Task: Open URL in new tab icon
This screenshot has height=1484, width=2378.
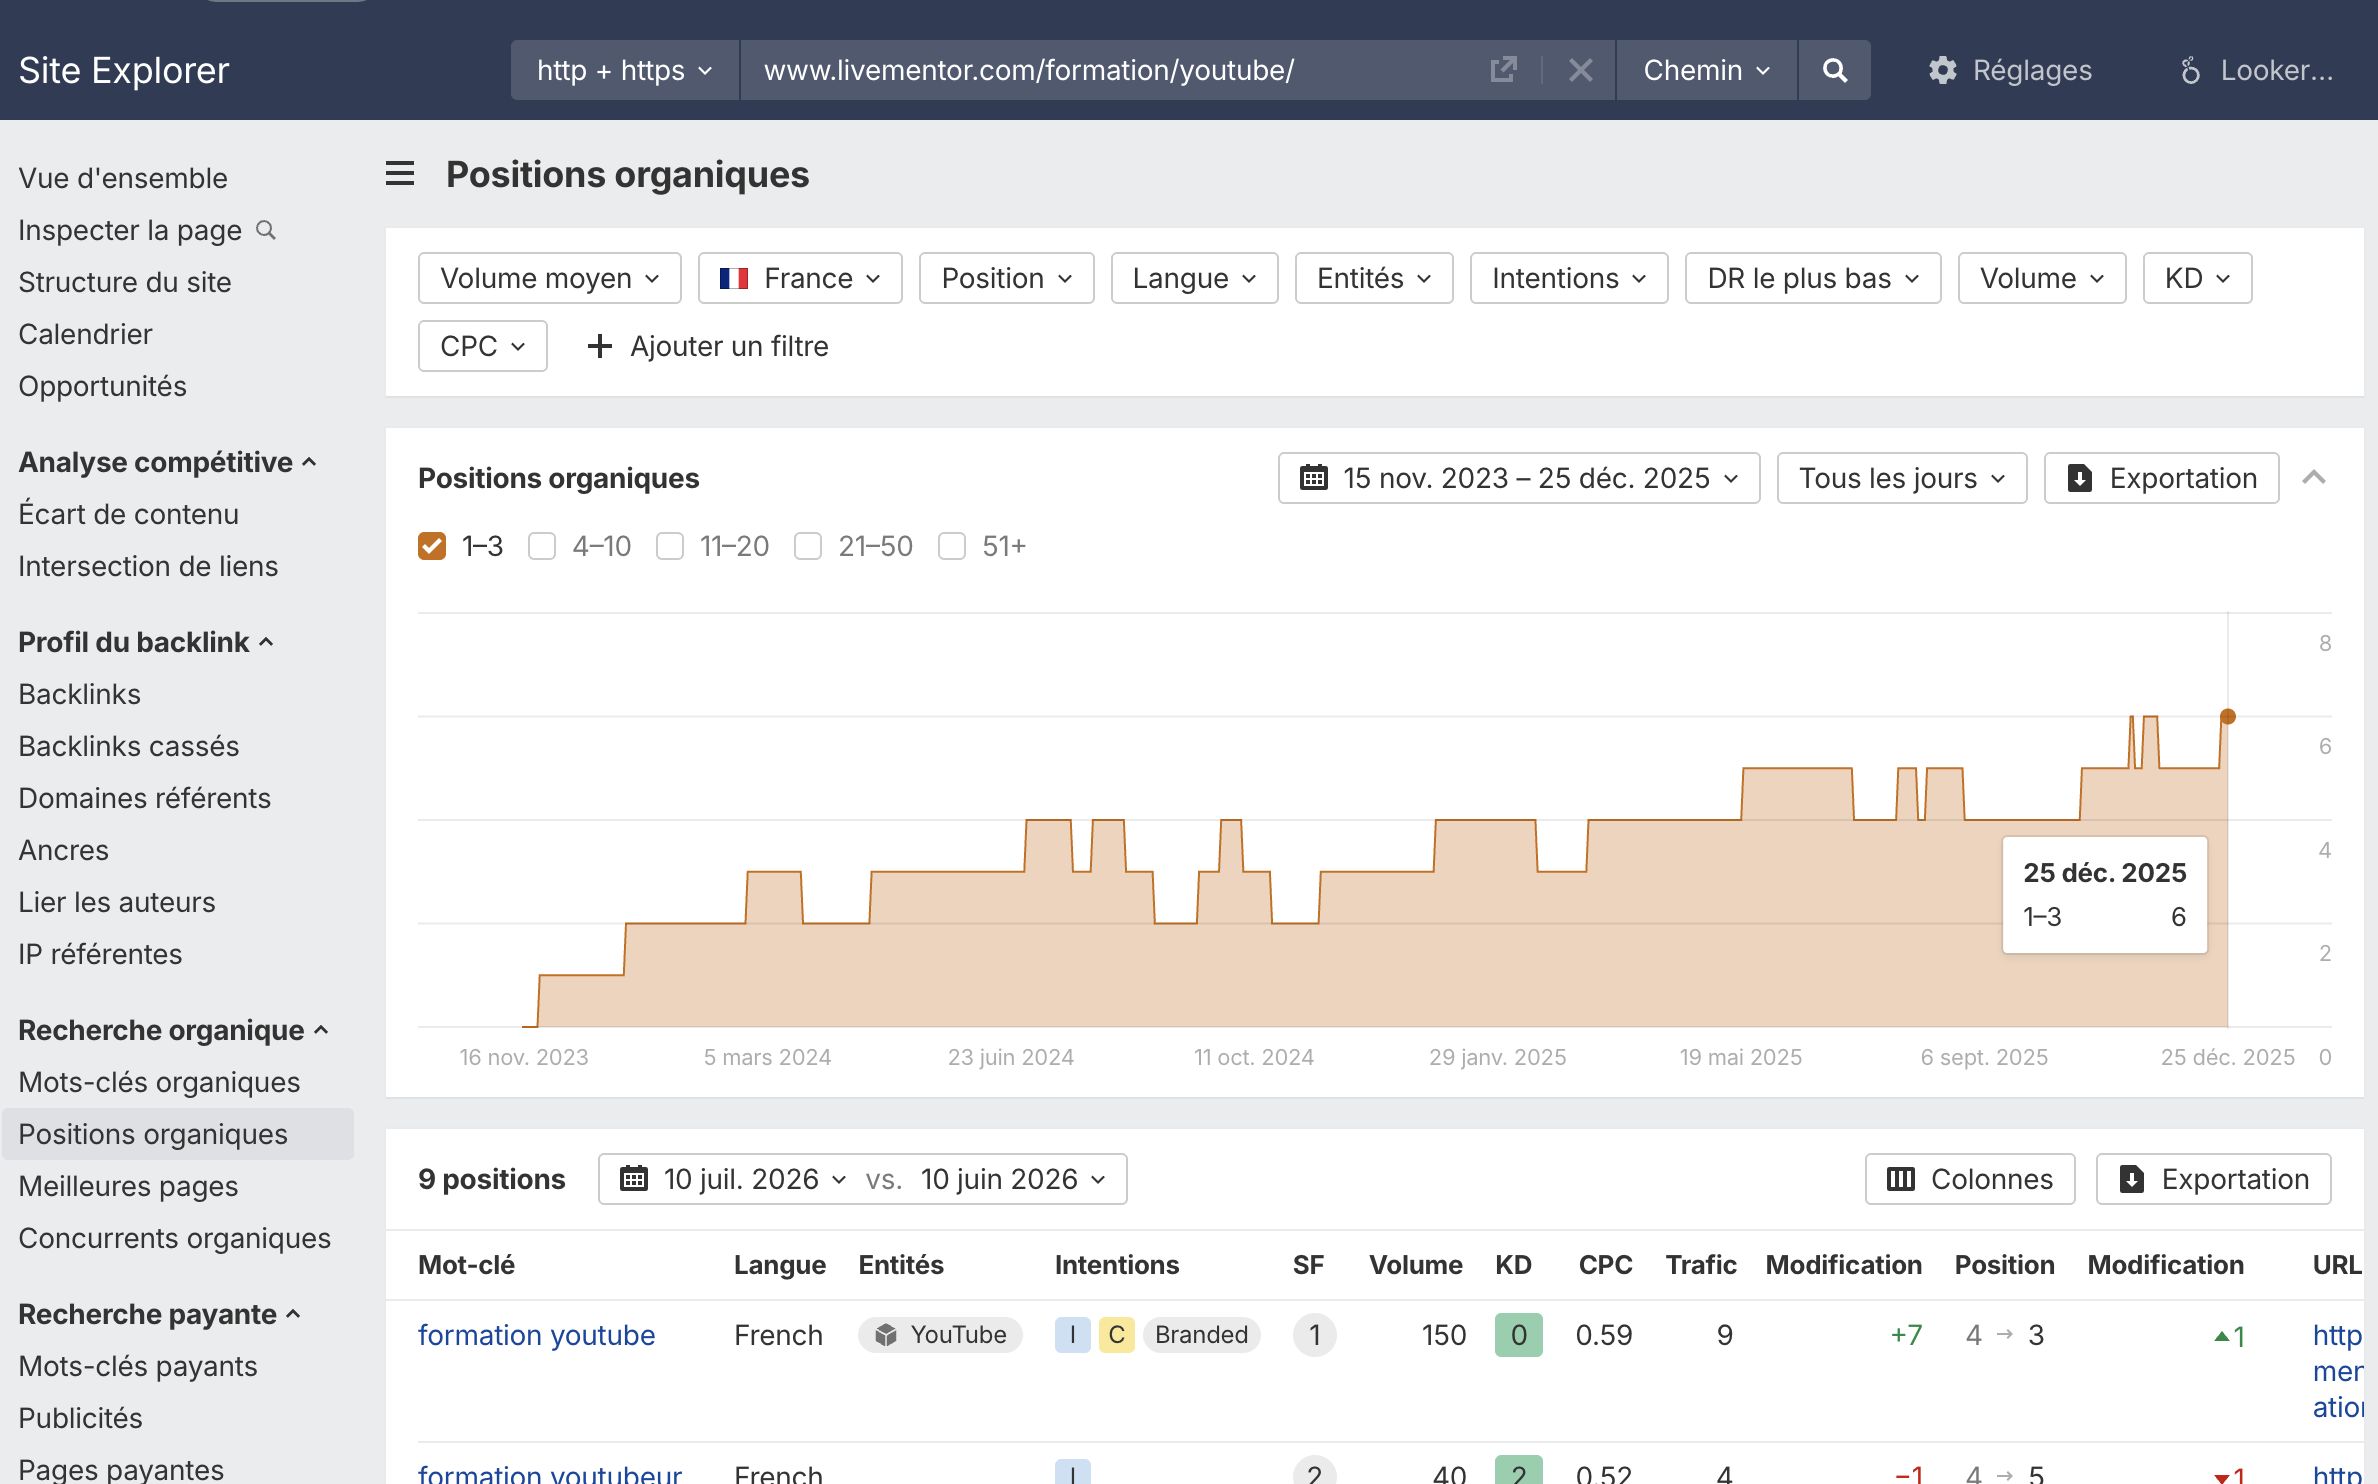Action: [x=1503, y=70]
